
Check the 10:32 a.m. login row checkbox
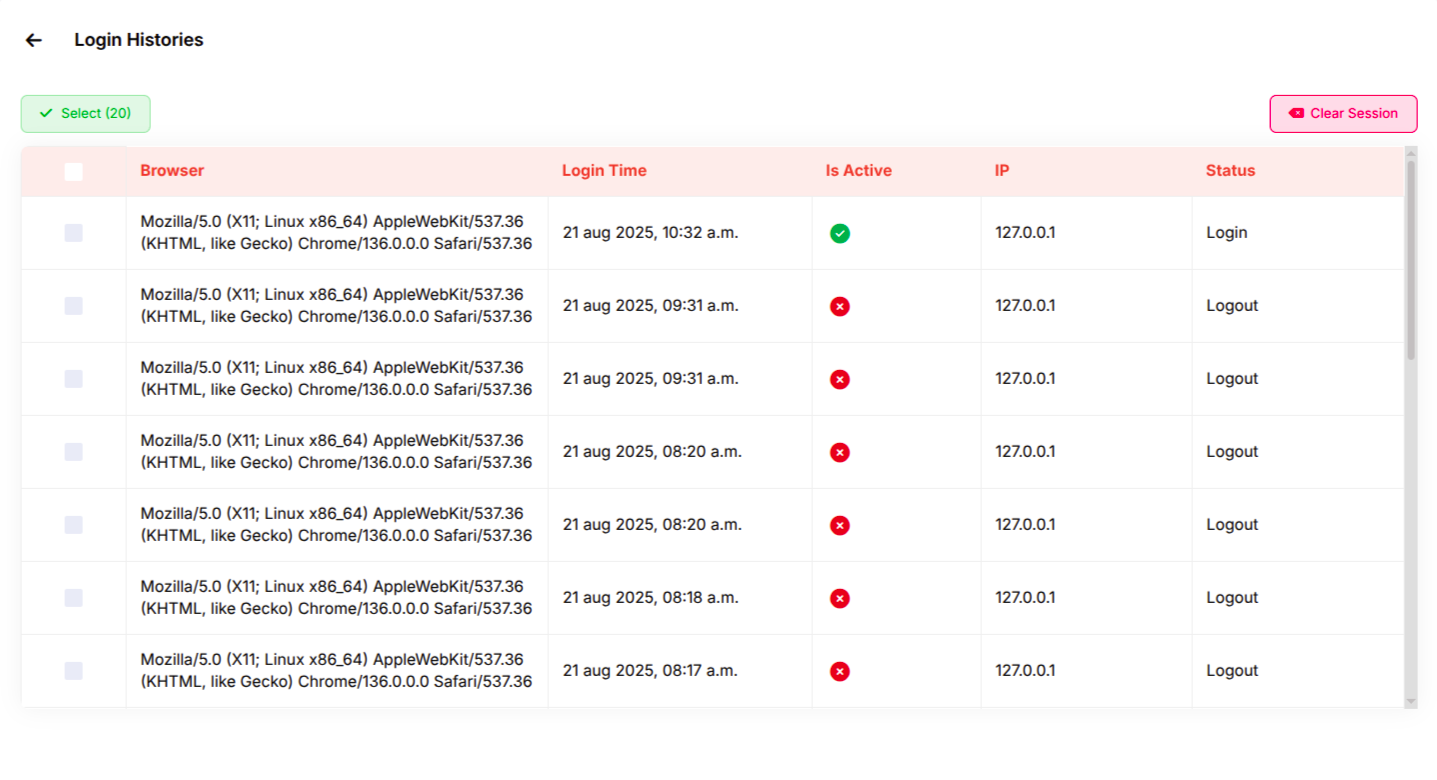tap(73, 233)
